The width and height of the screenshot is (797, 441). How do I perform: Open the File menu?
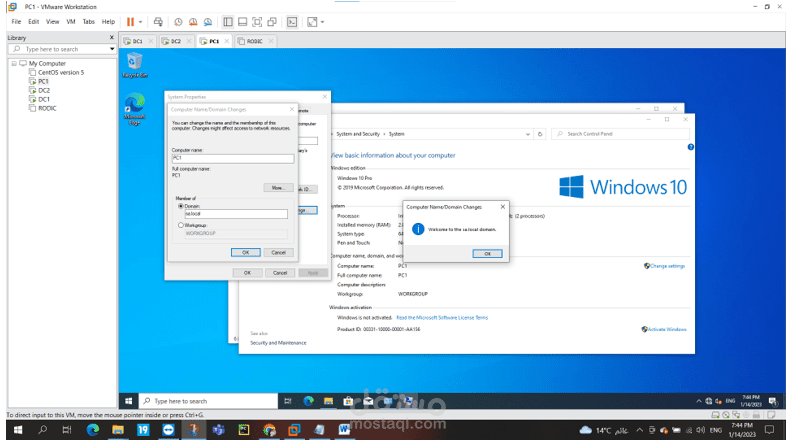point(16,22)
